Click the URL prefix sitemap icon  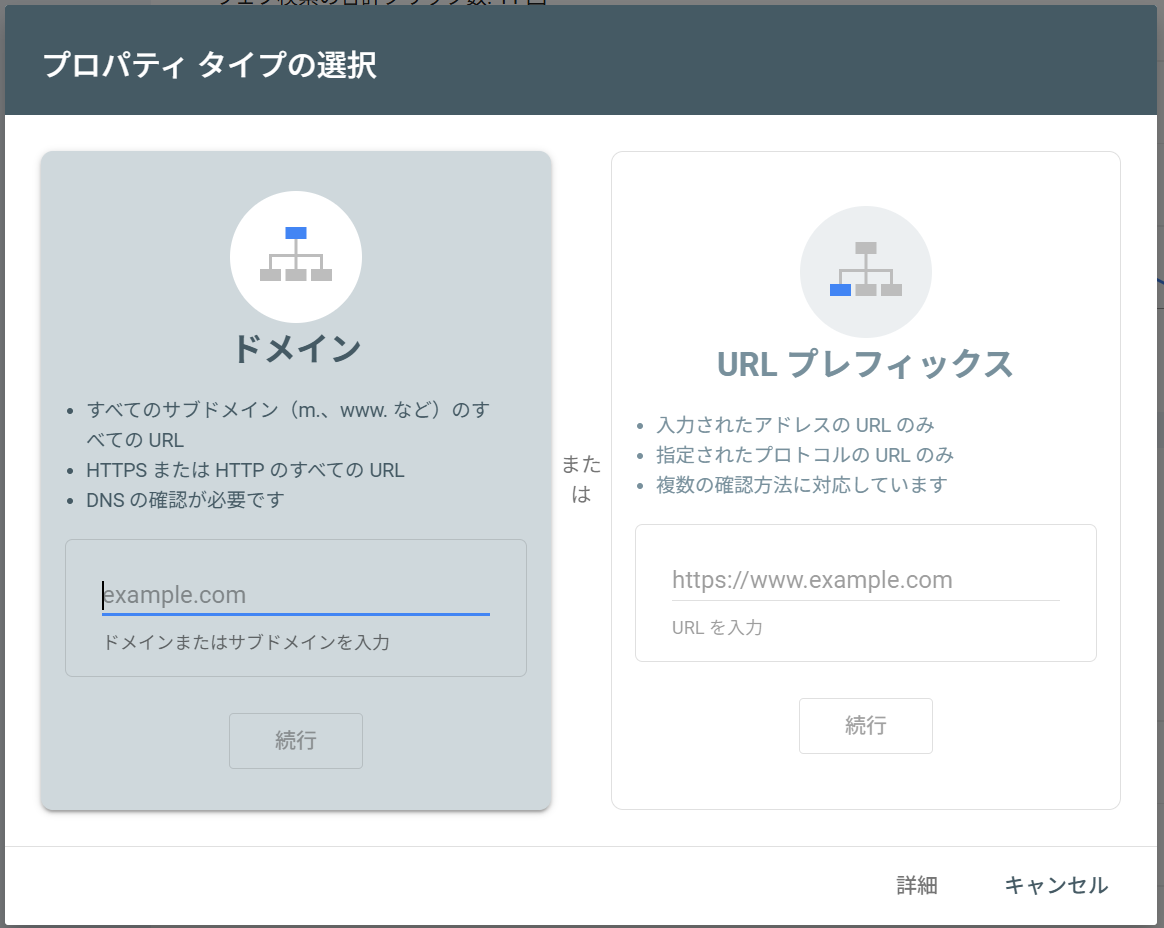pyautogui.click(x=866, y=271)
